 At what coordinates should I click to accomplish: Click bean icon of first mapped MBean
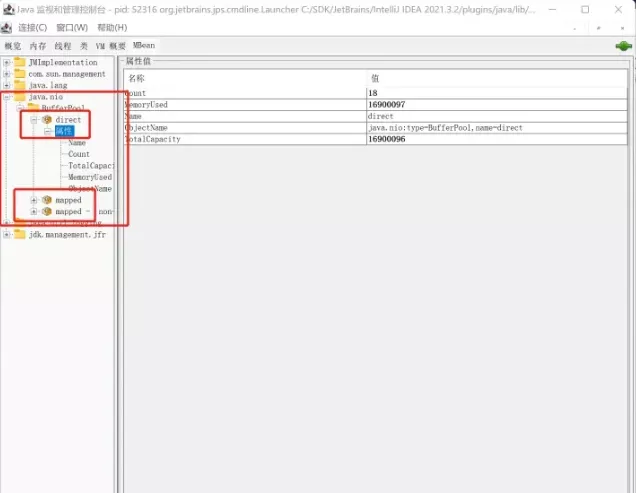click(47, 200)
